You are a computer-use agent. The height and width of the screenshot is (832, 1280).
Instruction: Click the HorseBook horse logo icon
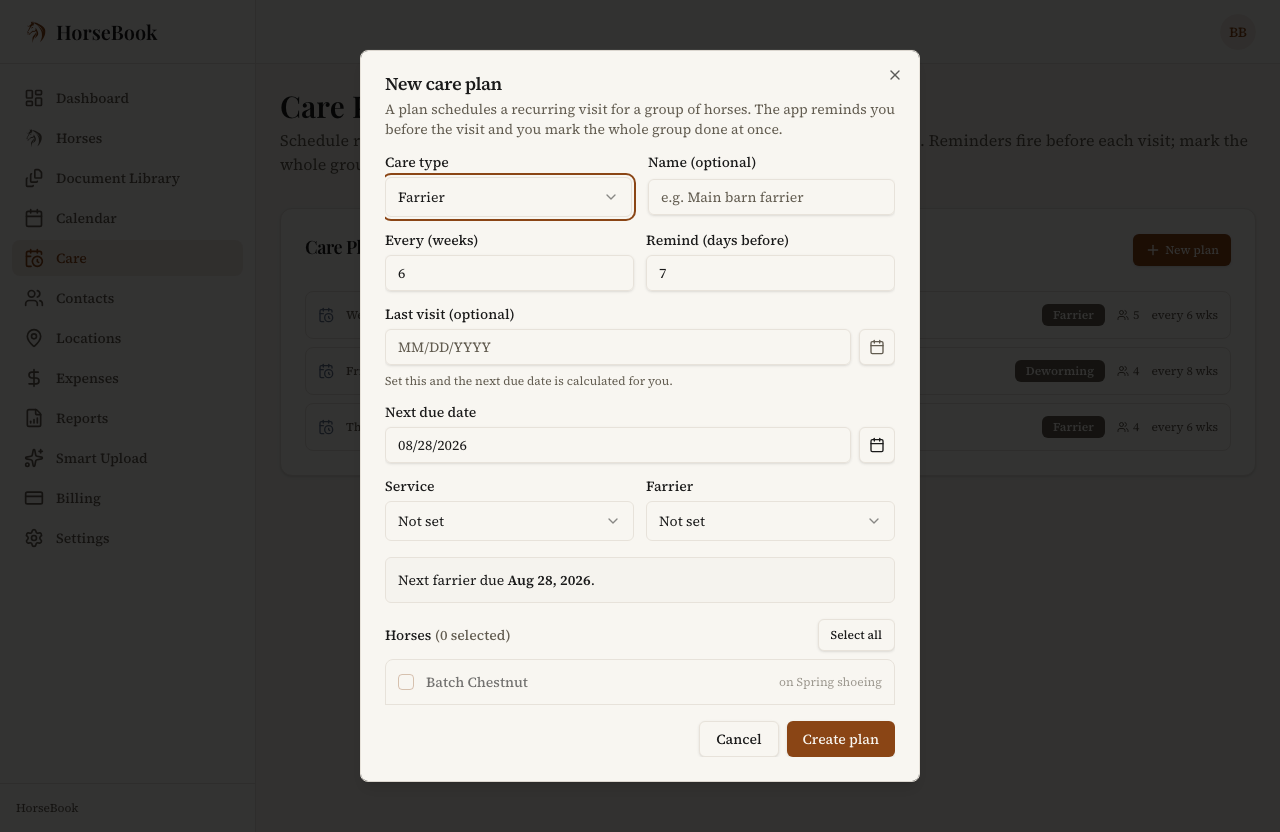(35, 32)
